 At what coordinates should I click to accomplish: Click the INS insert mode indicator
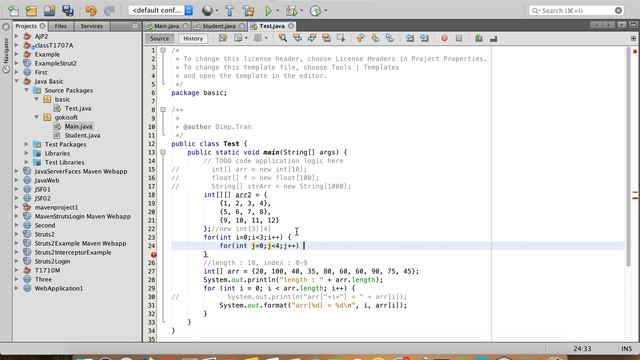pos(627,349)
